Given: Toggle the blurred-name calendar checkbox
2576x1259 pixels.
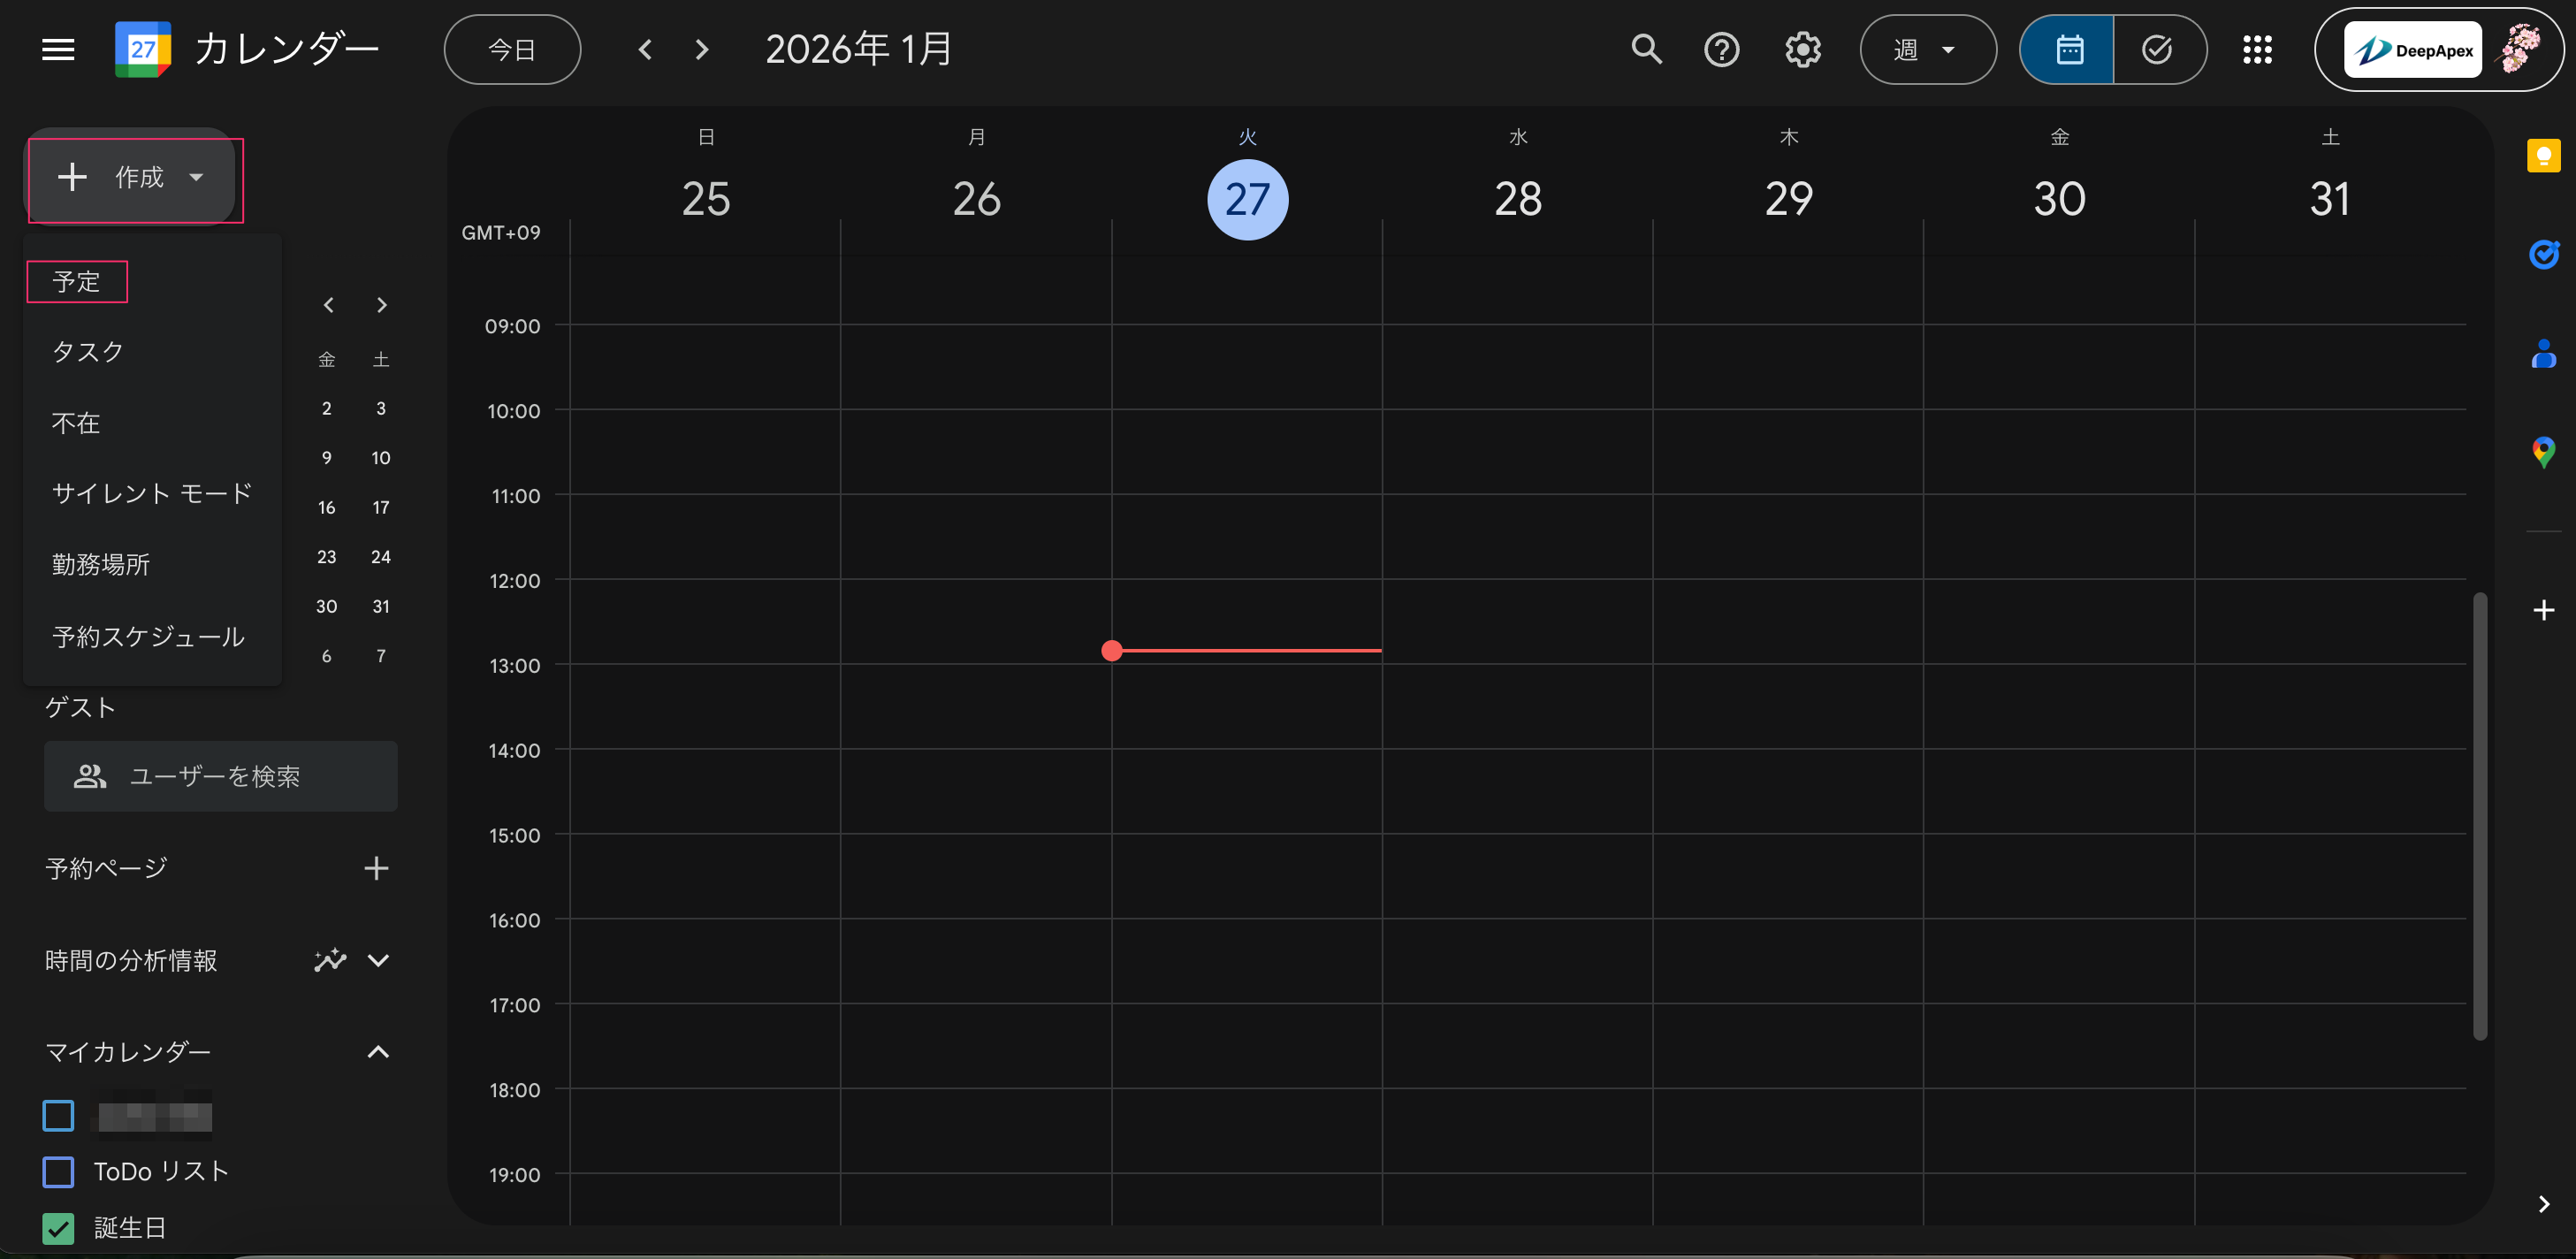Looking at the screenshot, I should click(59, 1115).
